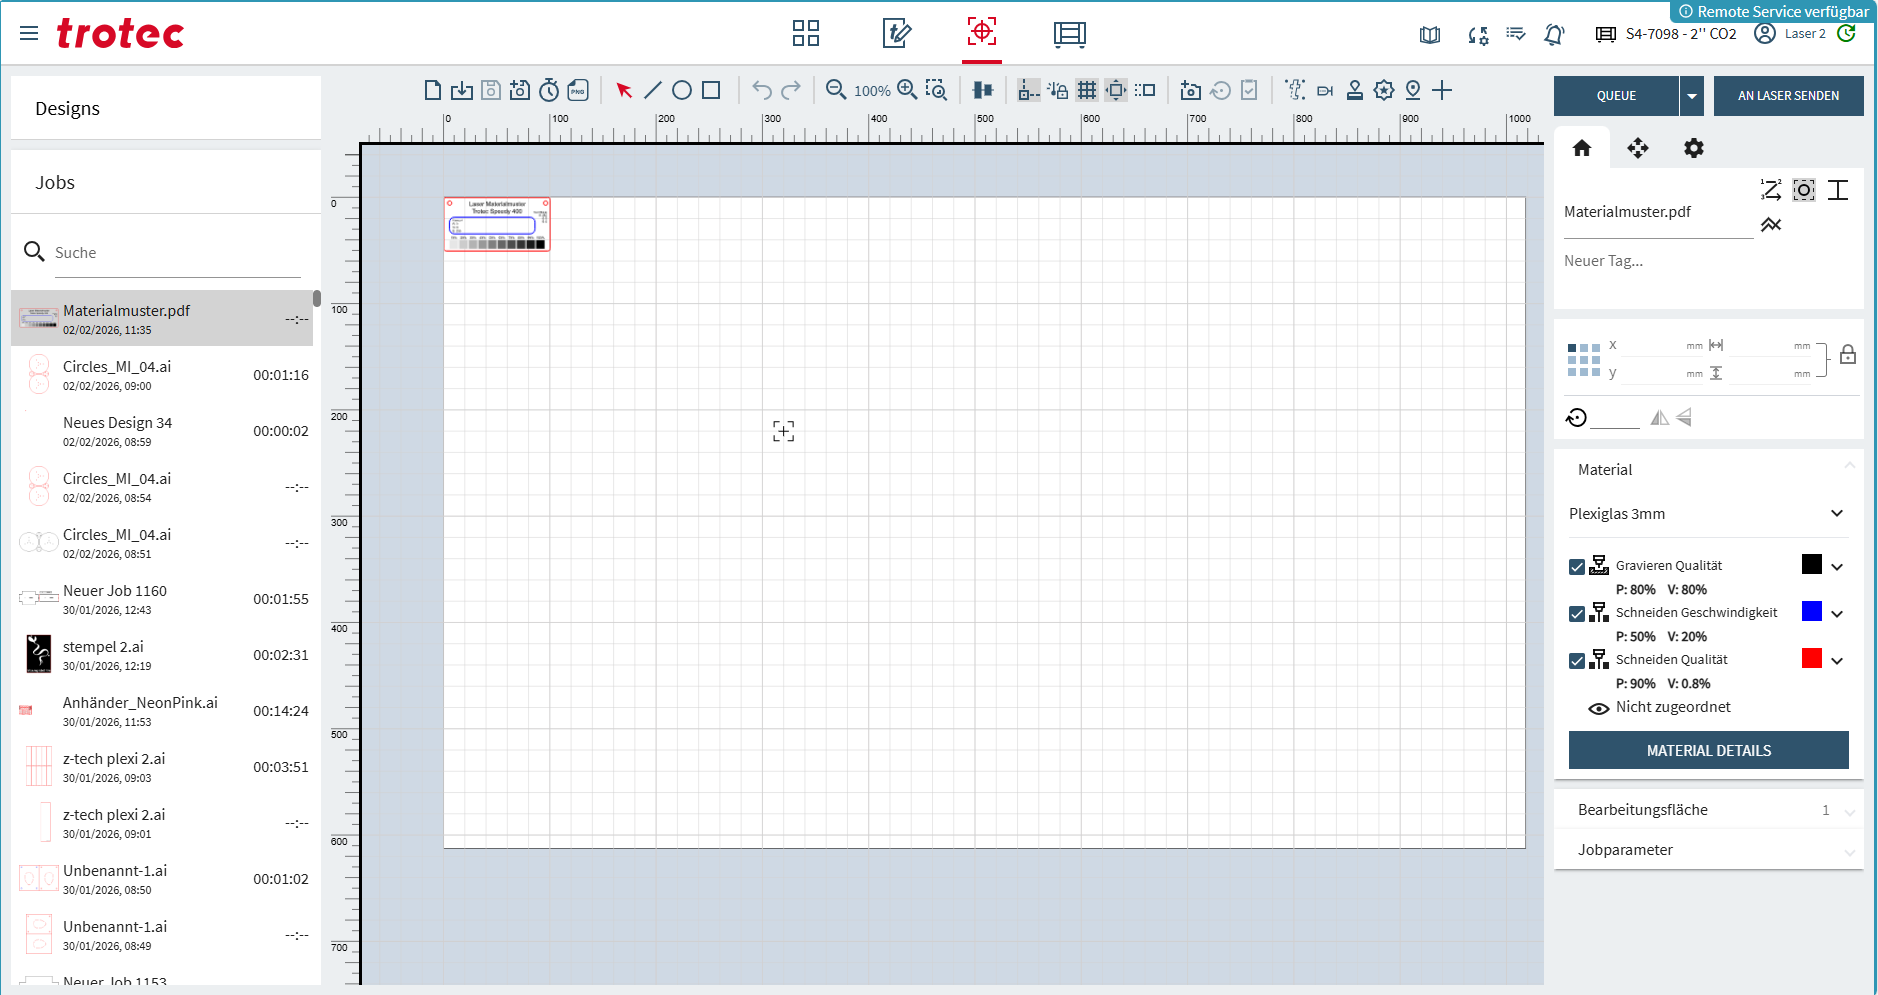Create a new blank design

(x=432, y=91)
